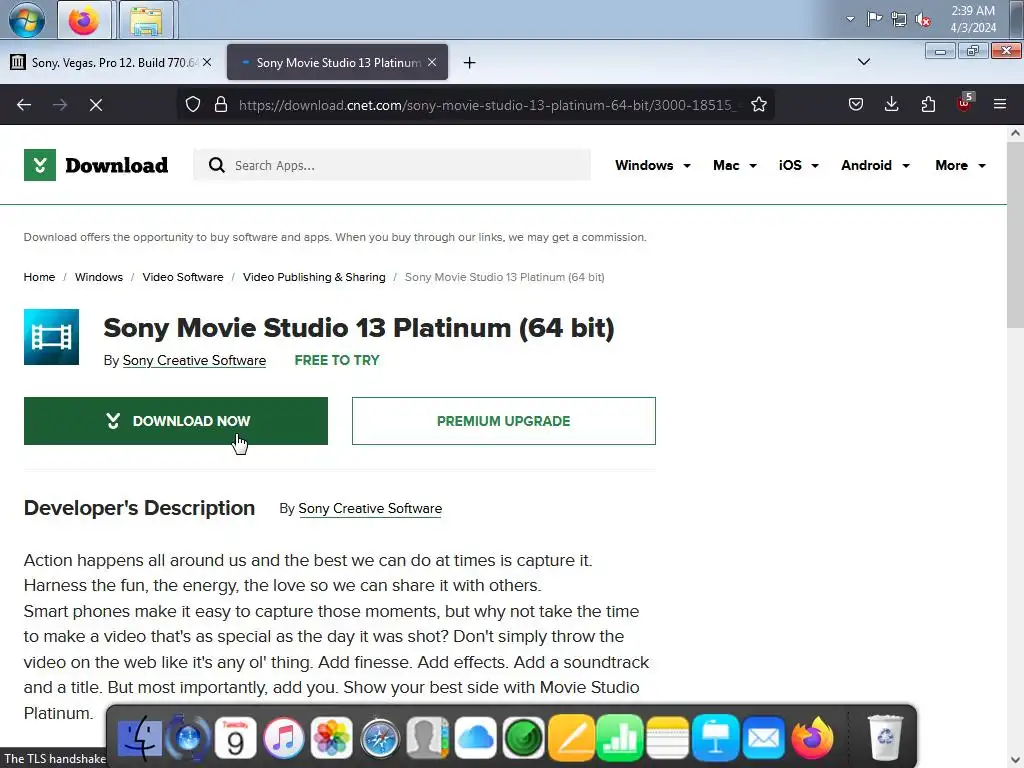Expand the More menu
1024x768 pixels.
[x=960, y=165]
